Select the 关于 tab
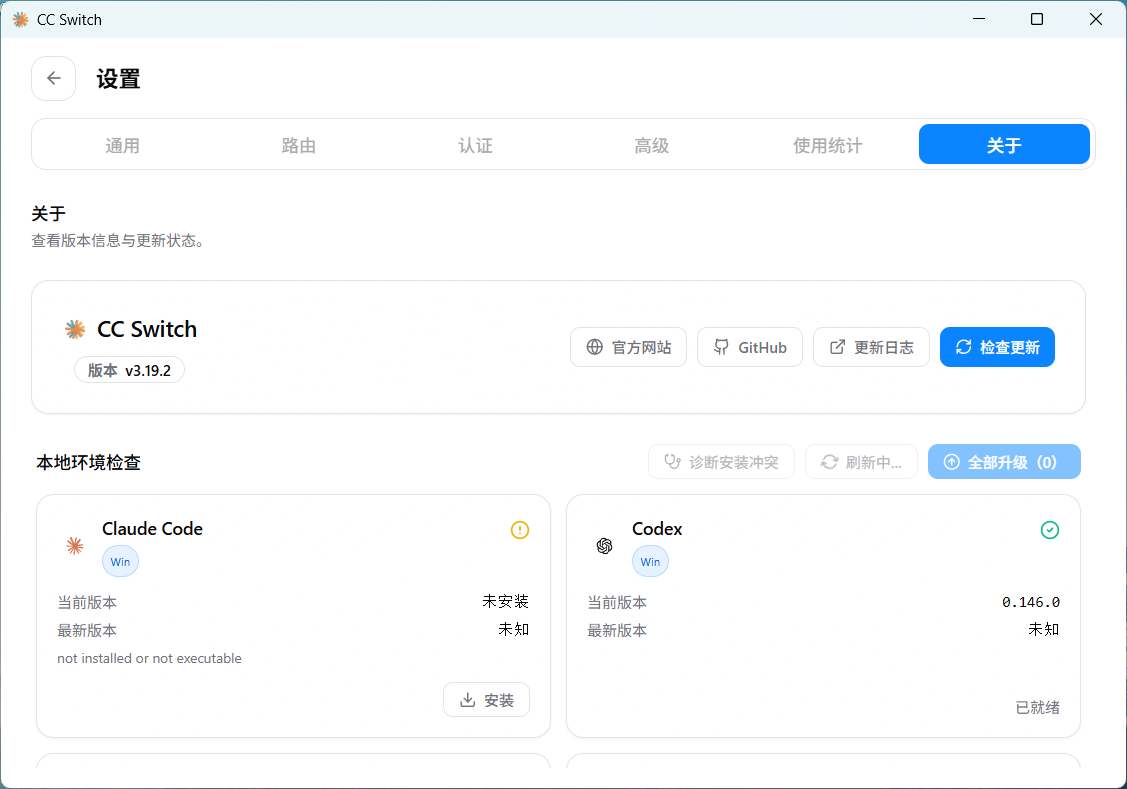1127x789 pixels. (x=1004, y=145)
